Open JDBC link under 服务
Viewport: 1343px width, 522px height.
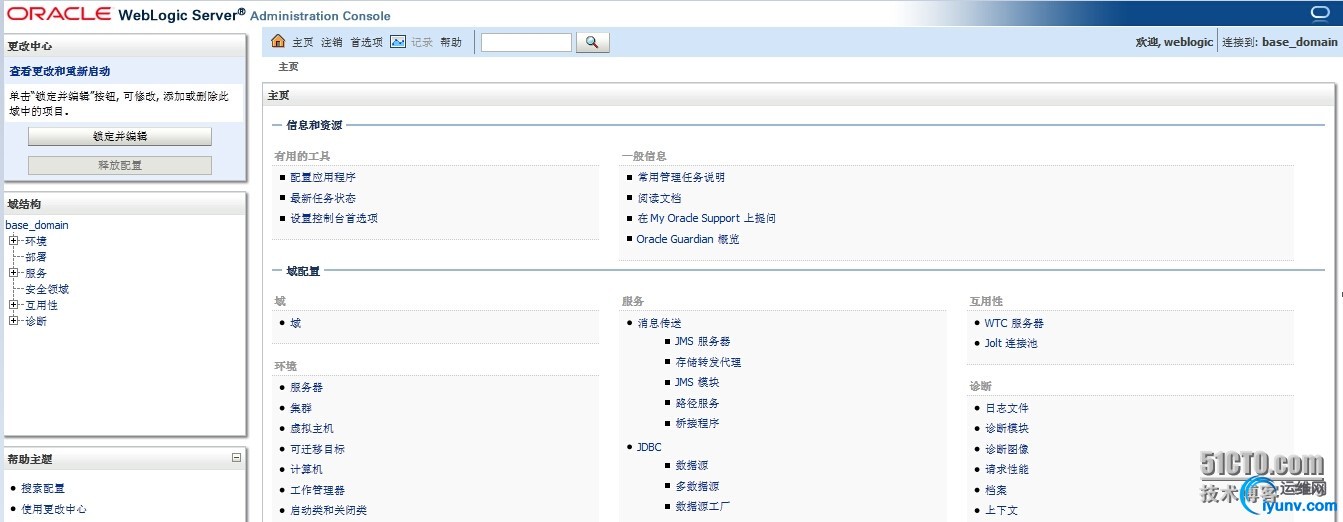point(649,447)
